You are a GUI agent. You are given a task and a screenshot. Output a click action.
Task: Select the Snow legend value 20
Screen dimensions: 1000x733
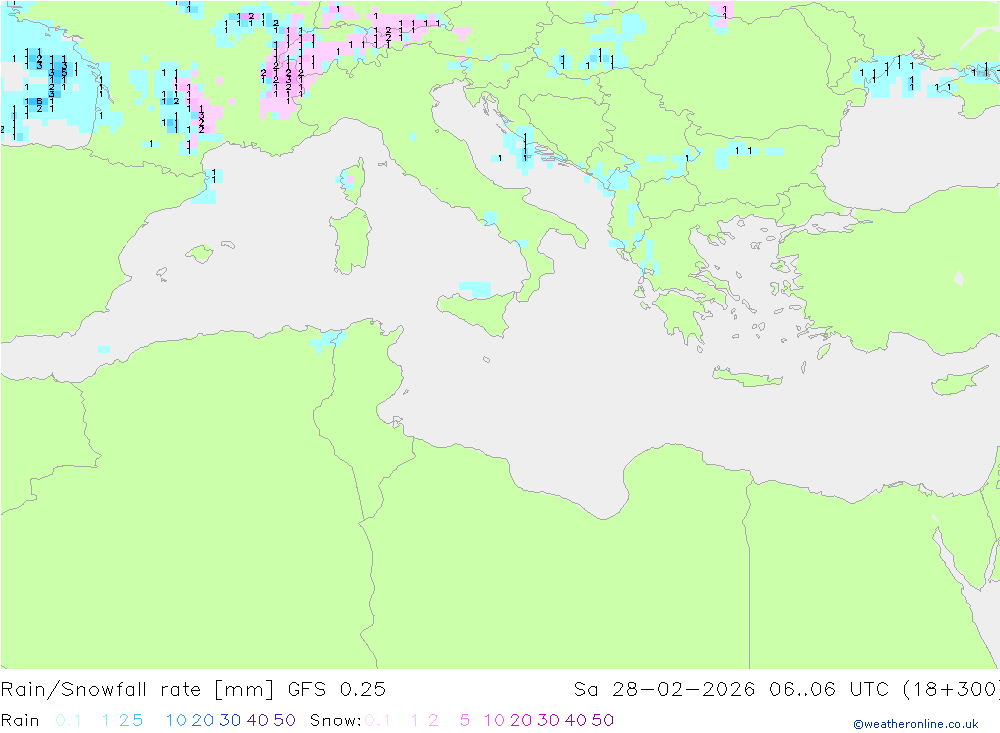pos(521,720)
